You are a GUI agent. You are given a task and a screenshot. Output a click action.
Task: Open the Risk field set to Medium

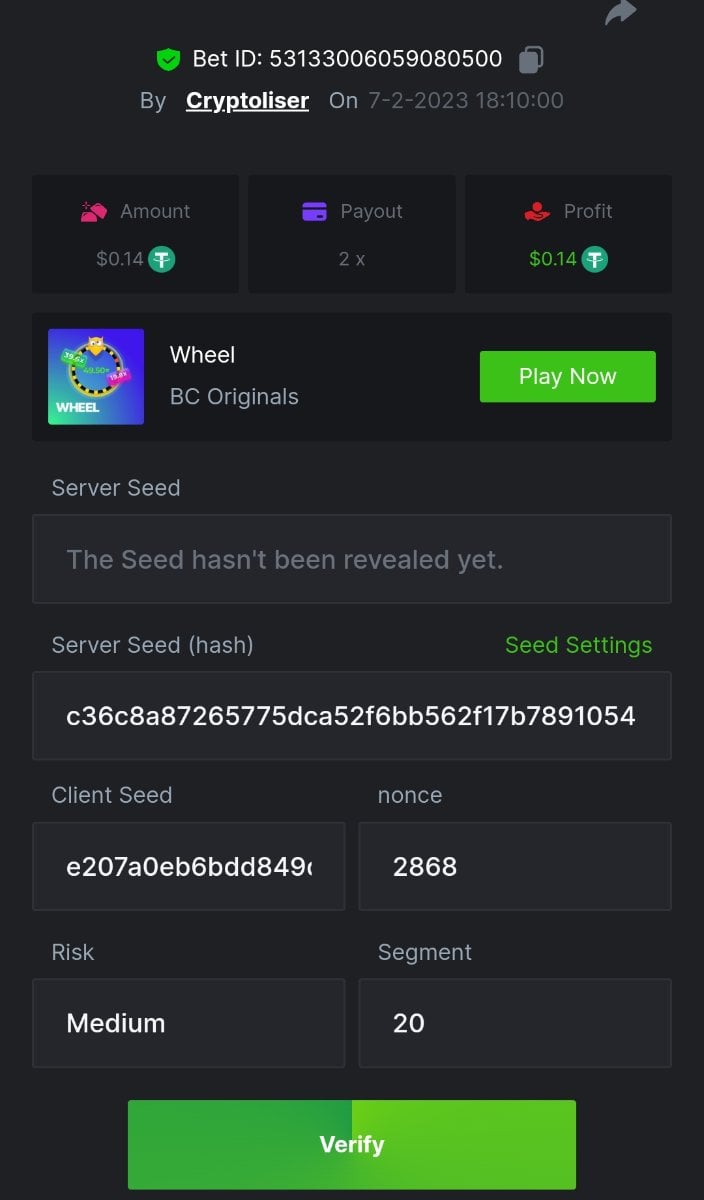(188, 1023)
